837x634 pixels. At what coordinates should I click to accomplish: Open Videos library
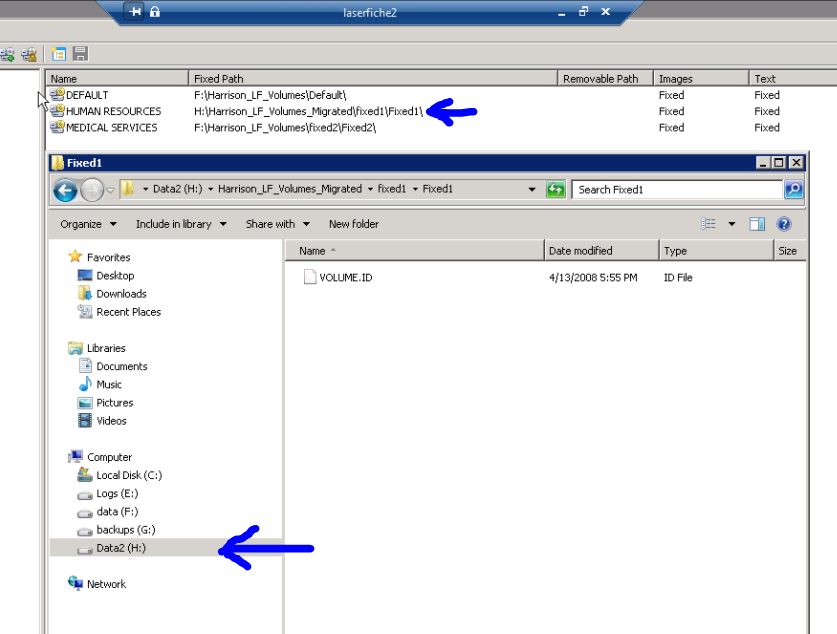click(111, 421)
